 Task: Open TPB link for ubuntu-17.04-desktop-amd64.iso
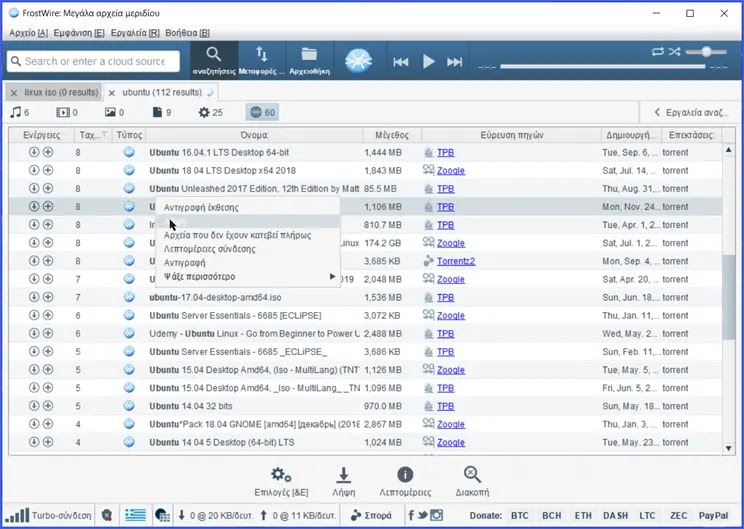[x=445, y=297]
